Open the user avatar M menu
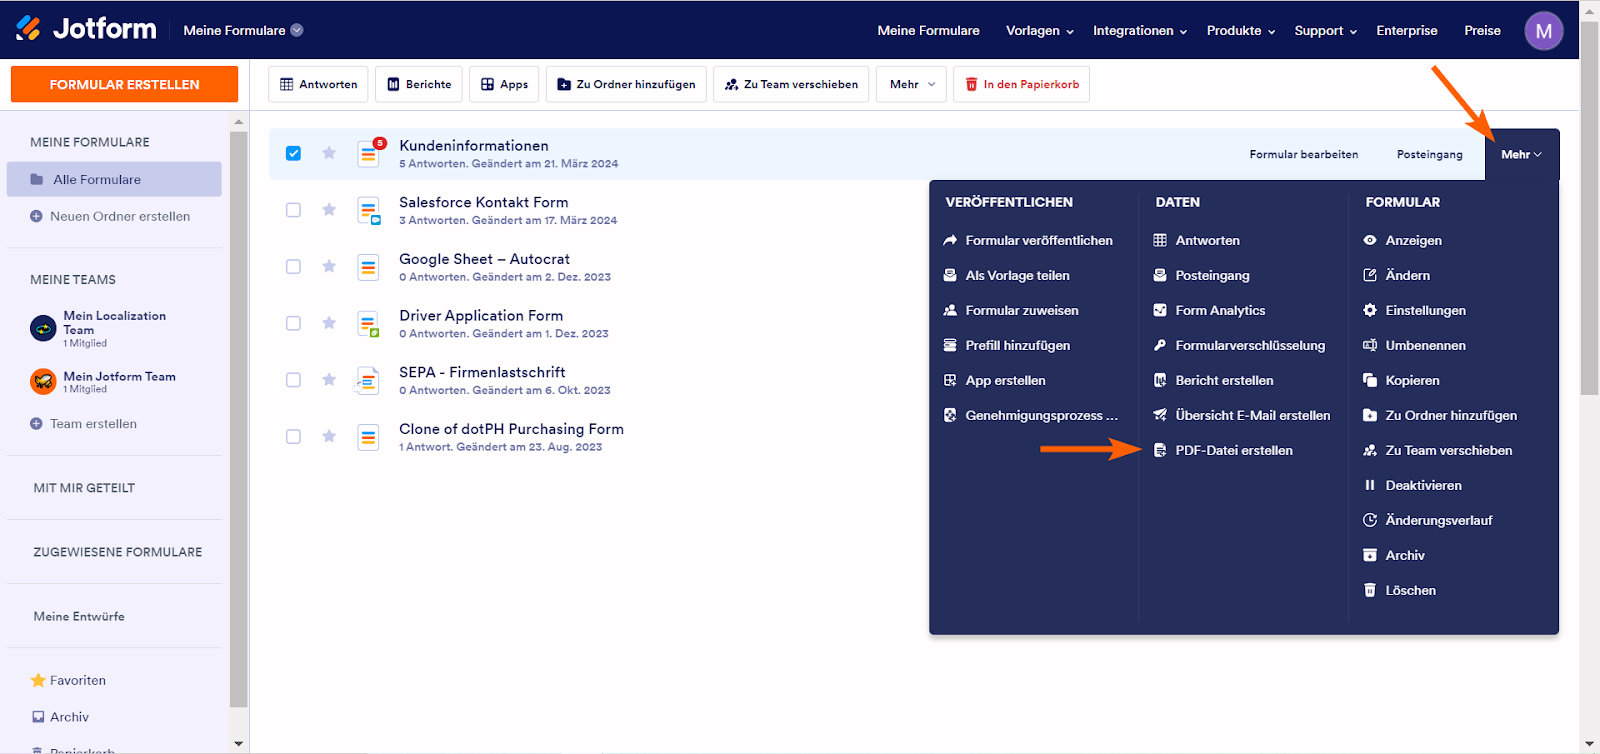The height and width of the screenshot is (754, 1600). [x=1543, y=31]
